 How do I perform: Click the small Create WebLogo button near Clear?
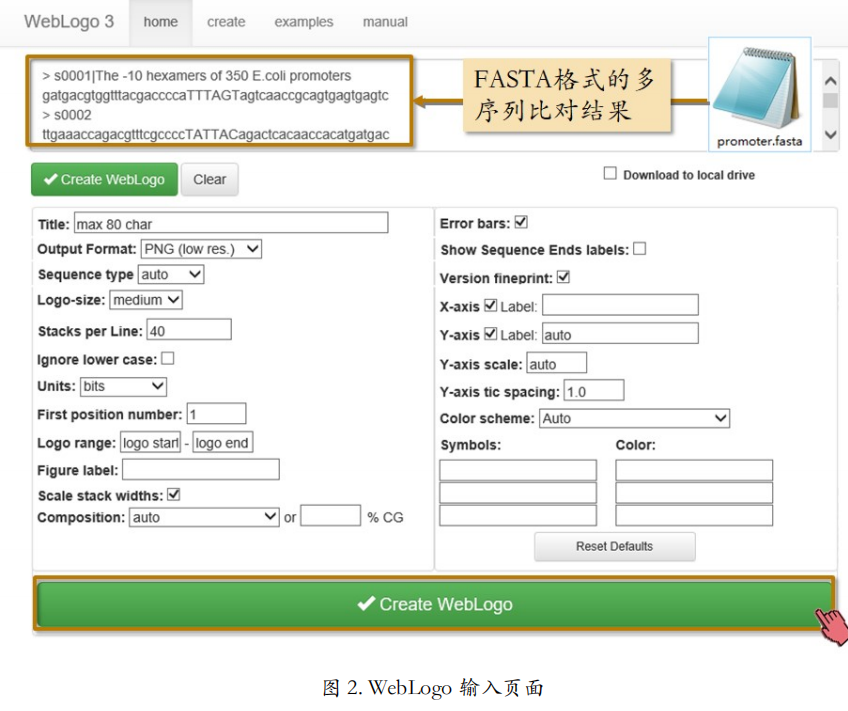[104, 180]
